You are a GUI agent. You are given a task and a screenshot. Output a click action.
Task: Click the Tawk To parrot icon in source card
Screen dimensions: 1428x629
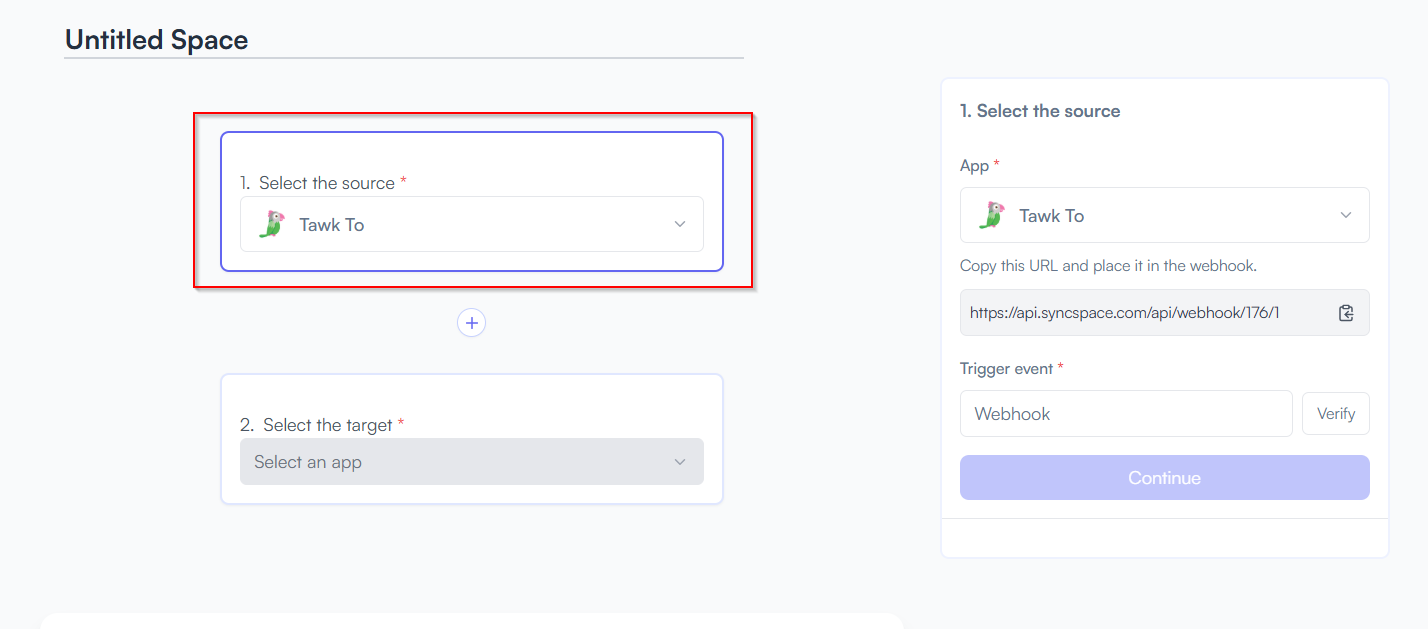coord(272,224)
